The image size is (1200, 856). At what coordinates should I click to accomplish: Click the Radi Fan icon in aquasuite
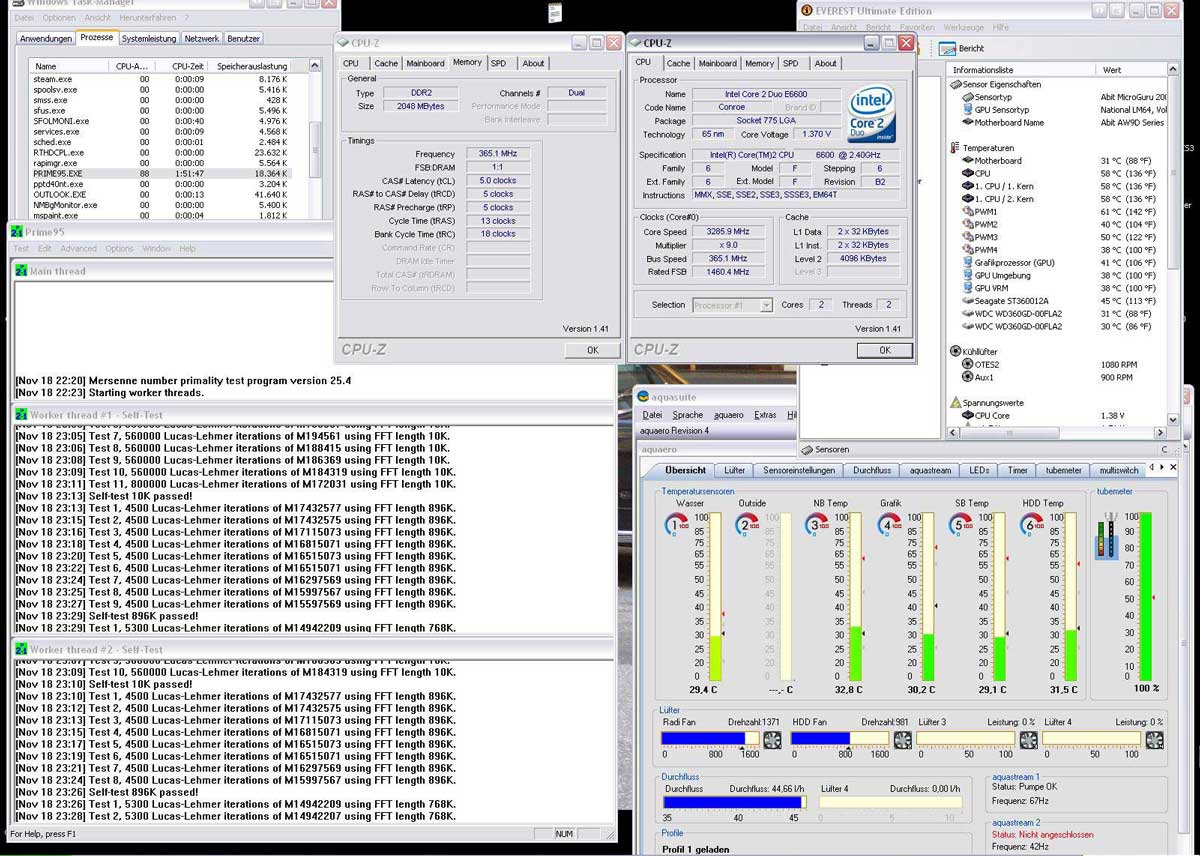point(773,740)
